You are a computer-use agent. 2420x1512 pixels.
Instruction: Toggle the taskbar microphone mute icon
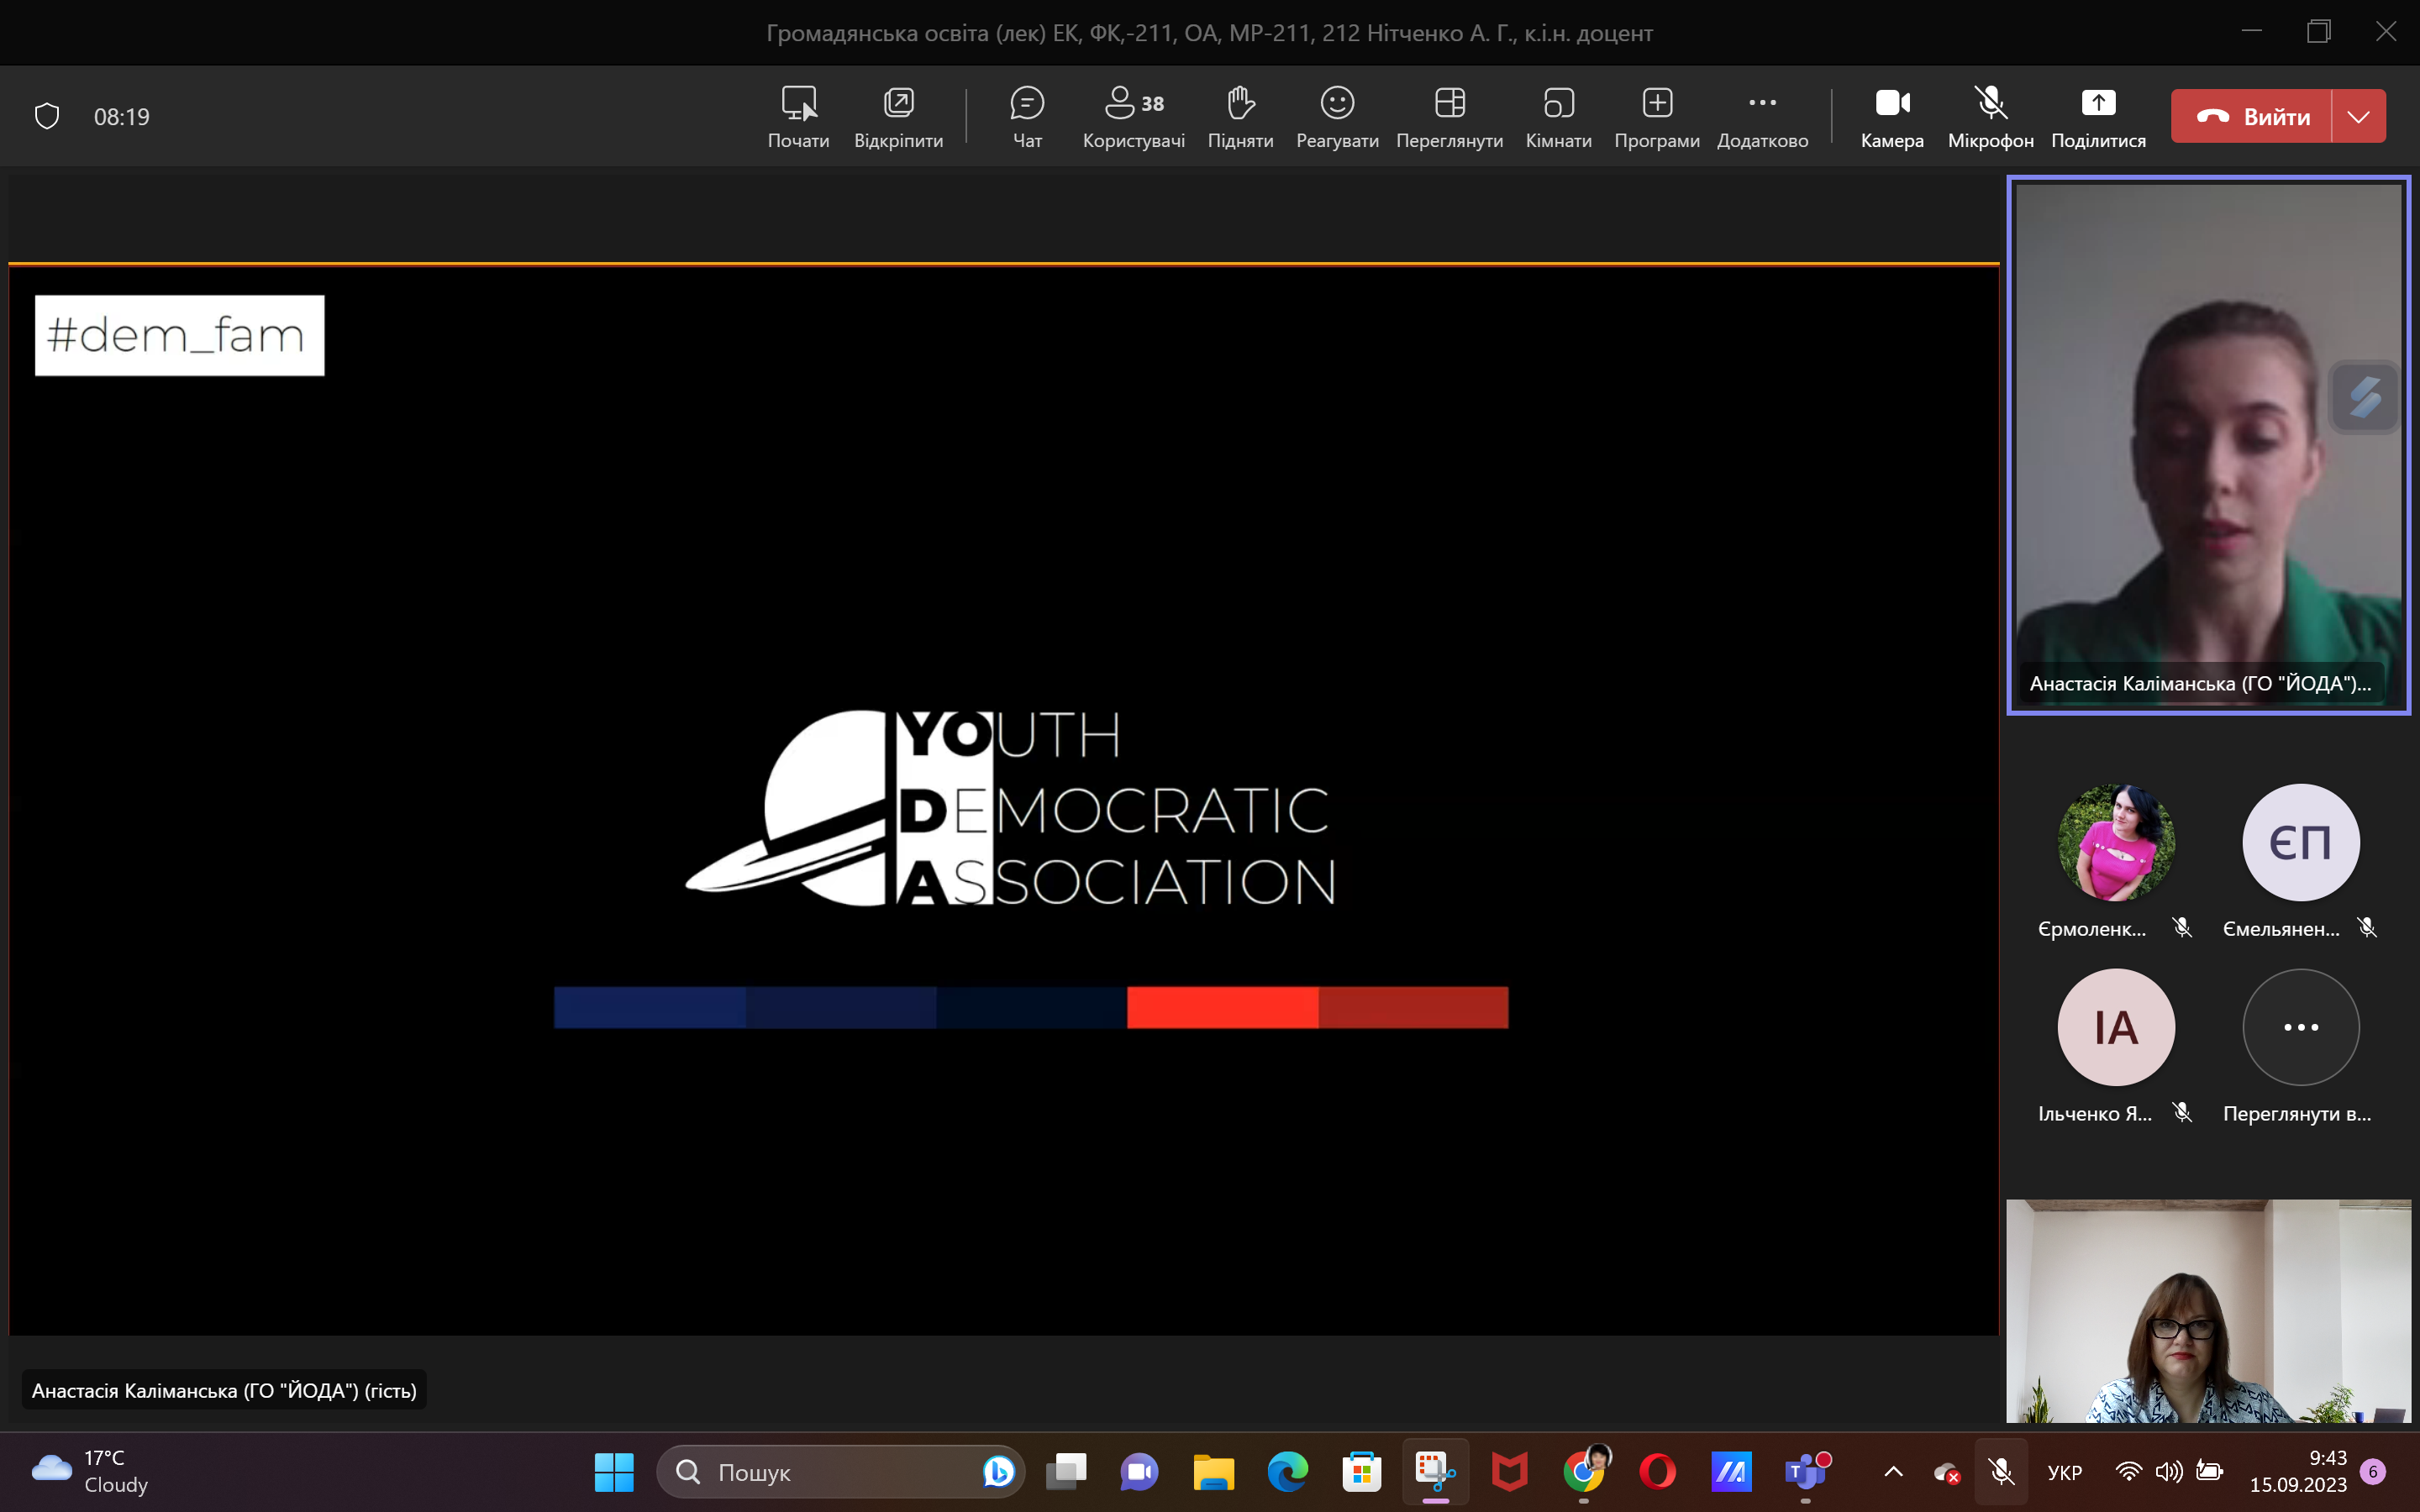pos(2001,1471)
